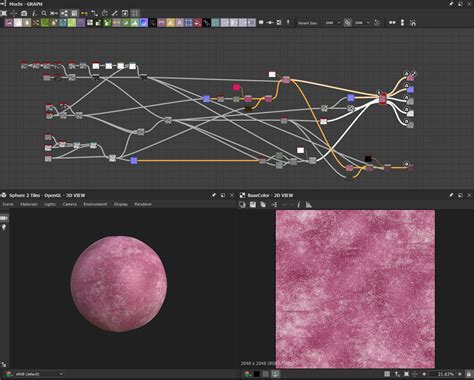474x380 pixels.
Task: Click the blue tile grid node icon
Action: (x=189, y=23)
